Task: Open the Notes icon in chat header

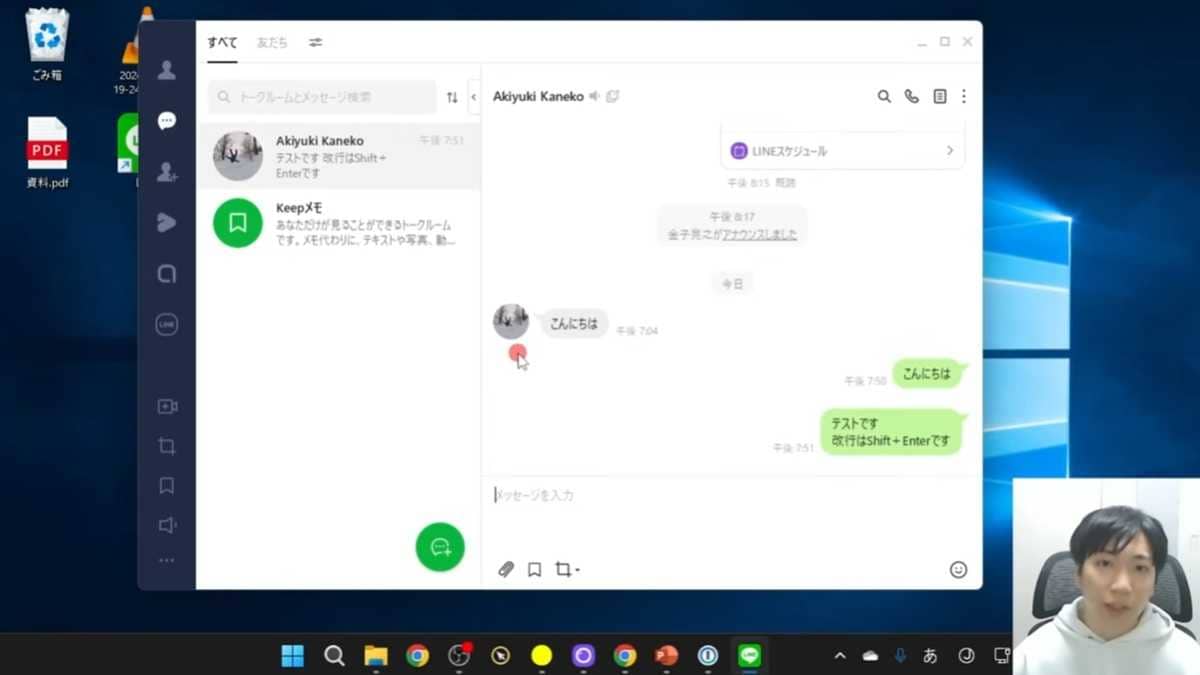Action: click(x=939, y=96)
